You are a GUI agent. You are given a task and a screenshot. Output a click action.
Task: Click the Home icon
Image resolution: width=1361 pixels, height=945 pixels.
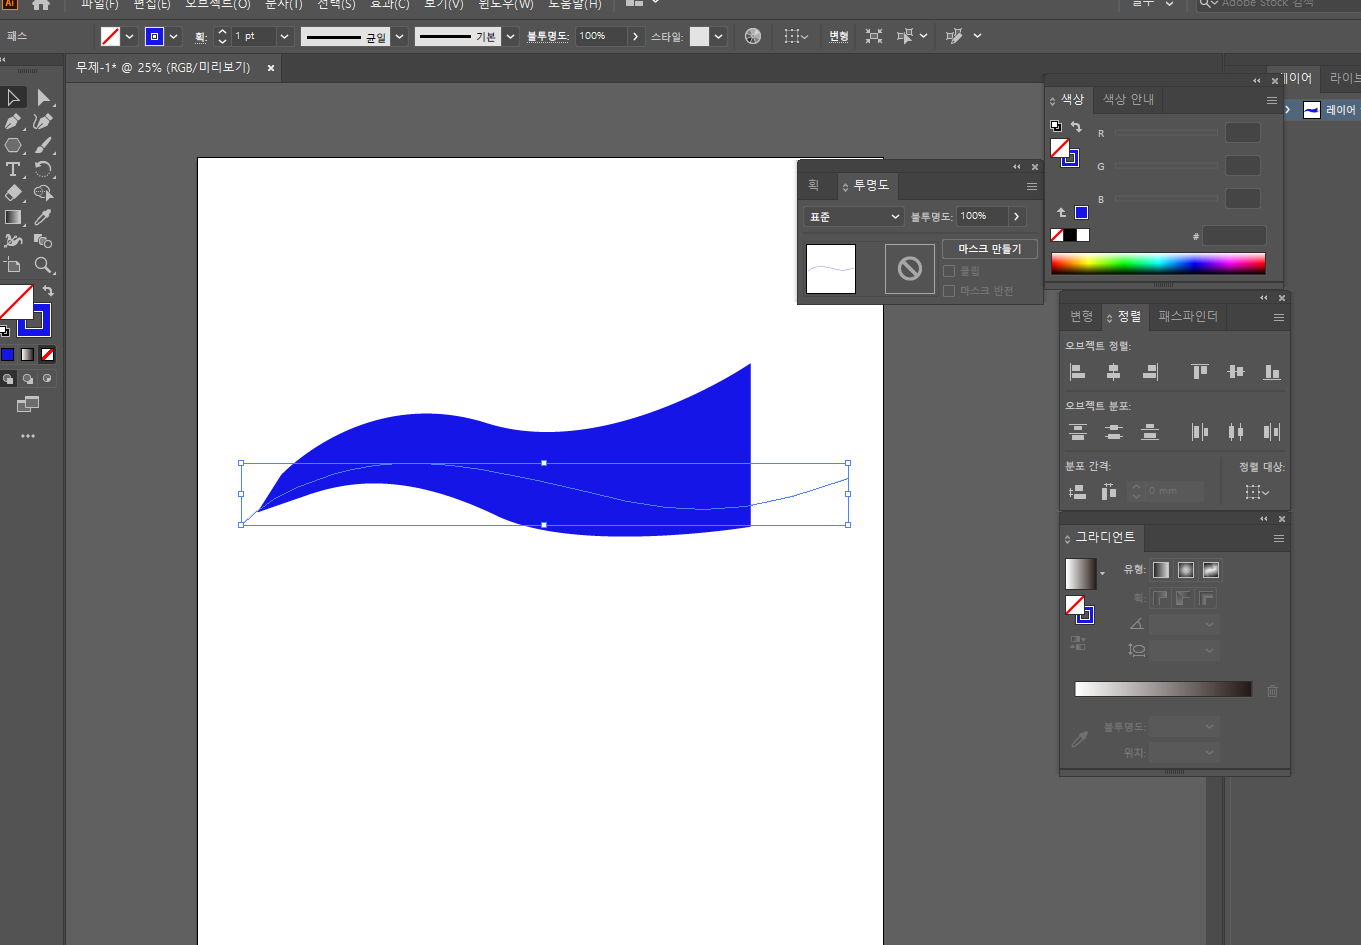[x=41, y=4]
